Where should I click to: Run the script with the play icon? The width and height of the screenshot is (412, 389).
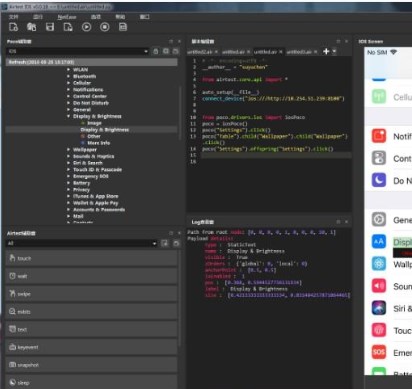click(86, 27)
